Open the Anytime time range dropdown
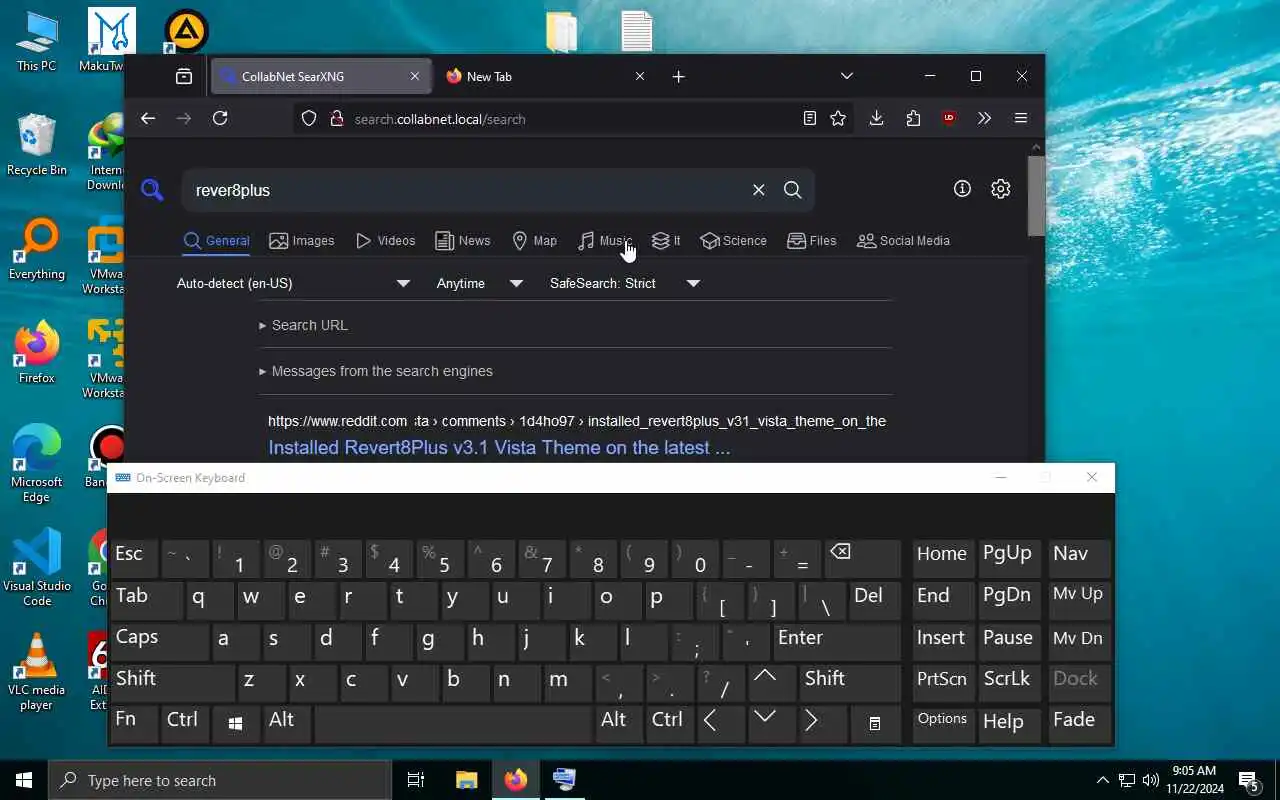Image resolution: width=1280 pixels, height=800 pixels. pyautogui.click(x=480, y=283)
